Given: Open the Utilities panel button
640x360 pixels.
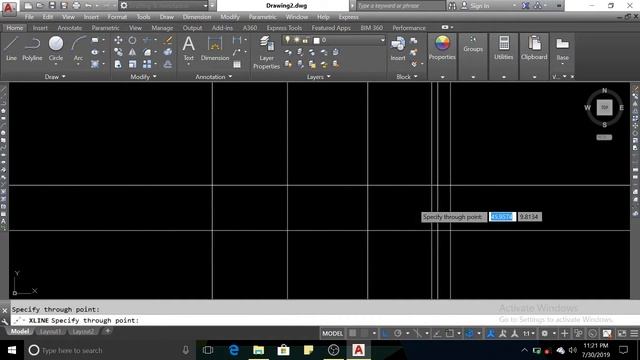Looking at the screenshot, I should coord(504,49).
